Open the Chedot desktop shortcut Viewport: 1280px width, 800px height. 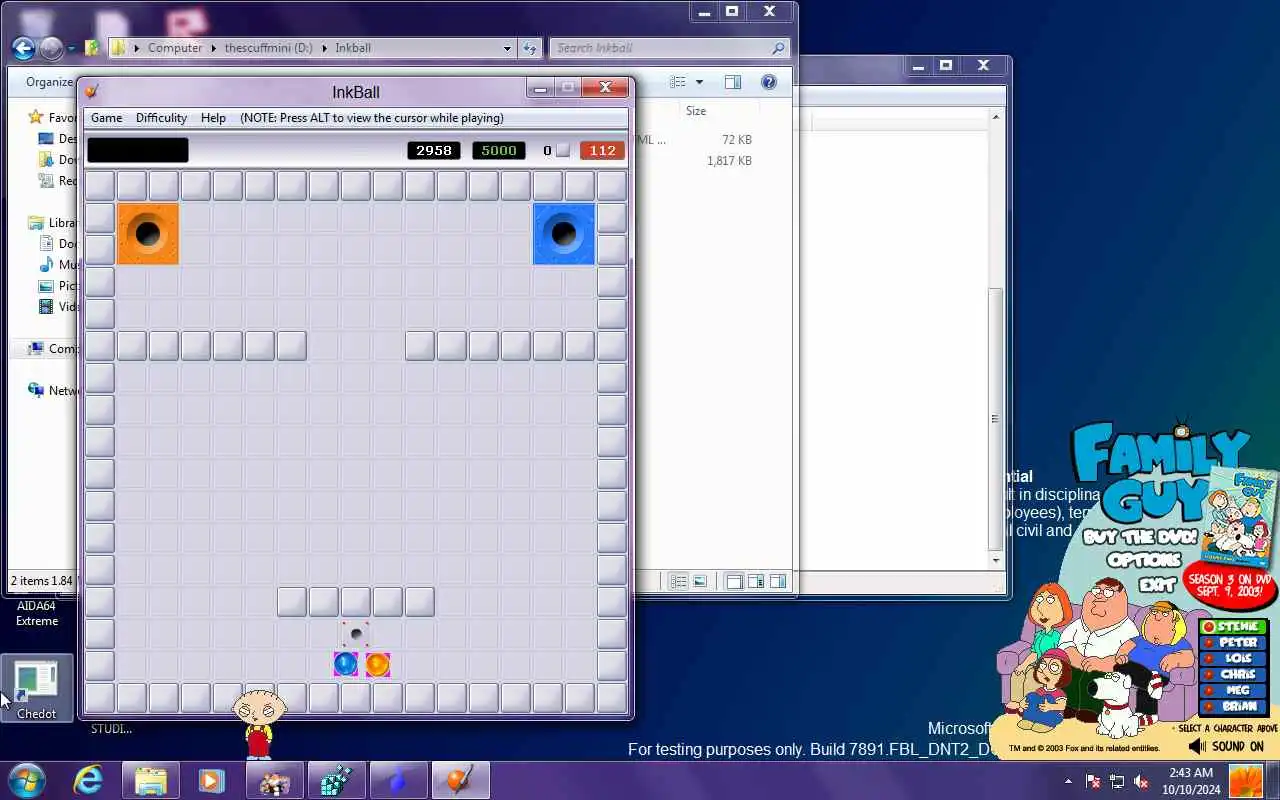pos(37,688)
